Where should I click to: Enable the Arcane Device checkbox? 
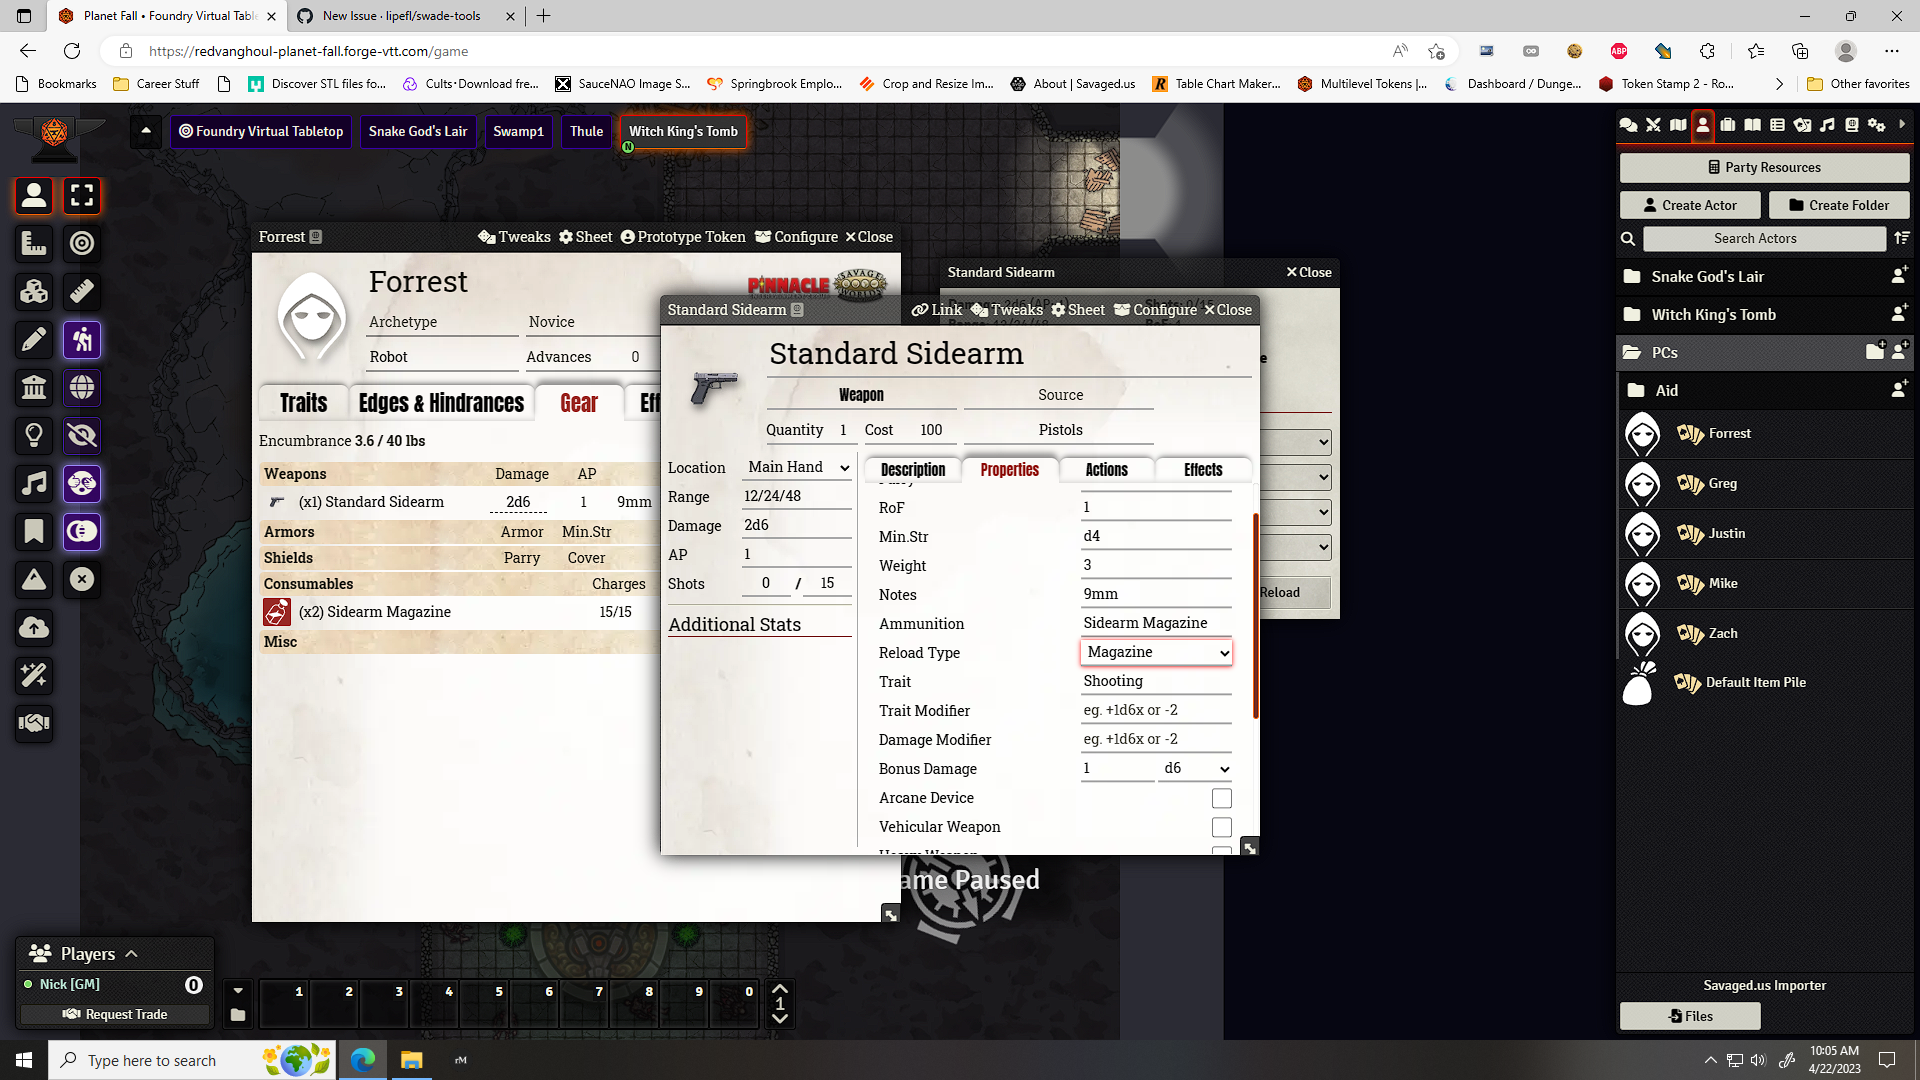[1221, 798]
